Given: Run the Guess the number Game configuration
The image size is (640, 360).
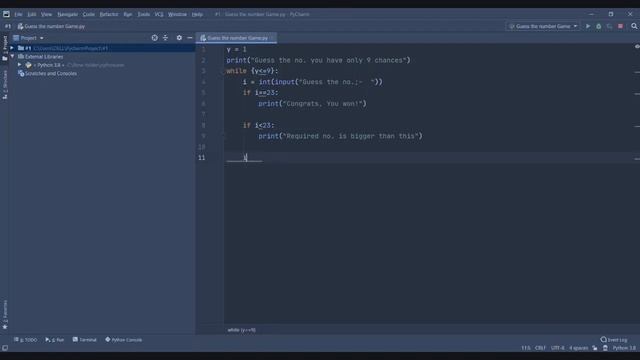Looking at the screenshot, I should [588, 26].
